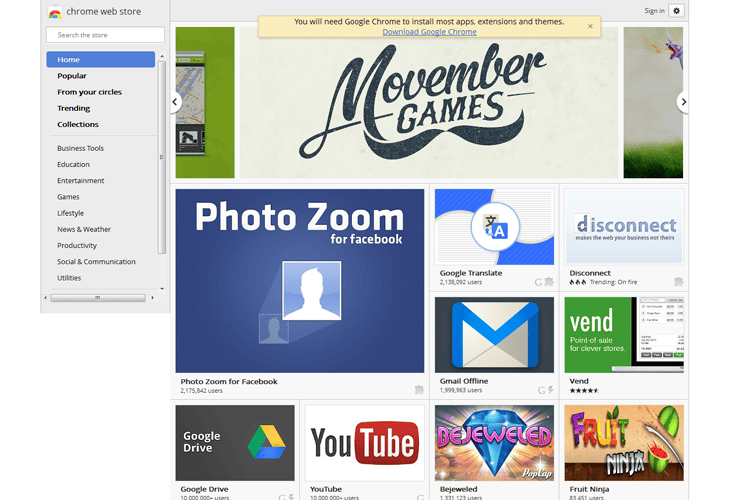730x500 pixels.
Task: Click the lightning icon on Google Drive card
Action: tap(291, 498)
